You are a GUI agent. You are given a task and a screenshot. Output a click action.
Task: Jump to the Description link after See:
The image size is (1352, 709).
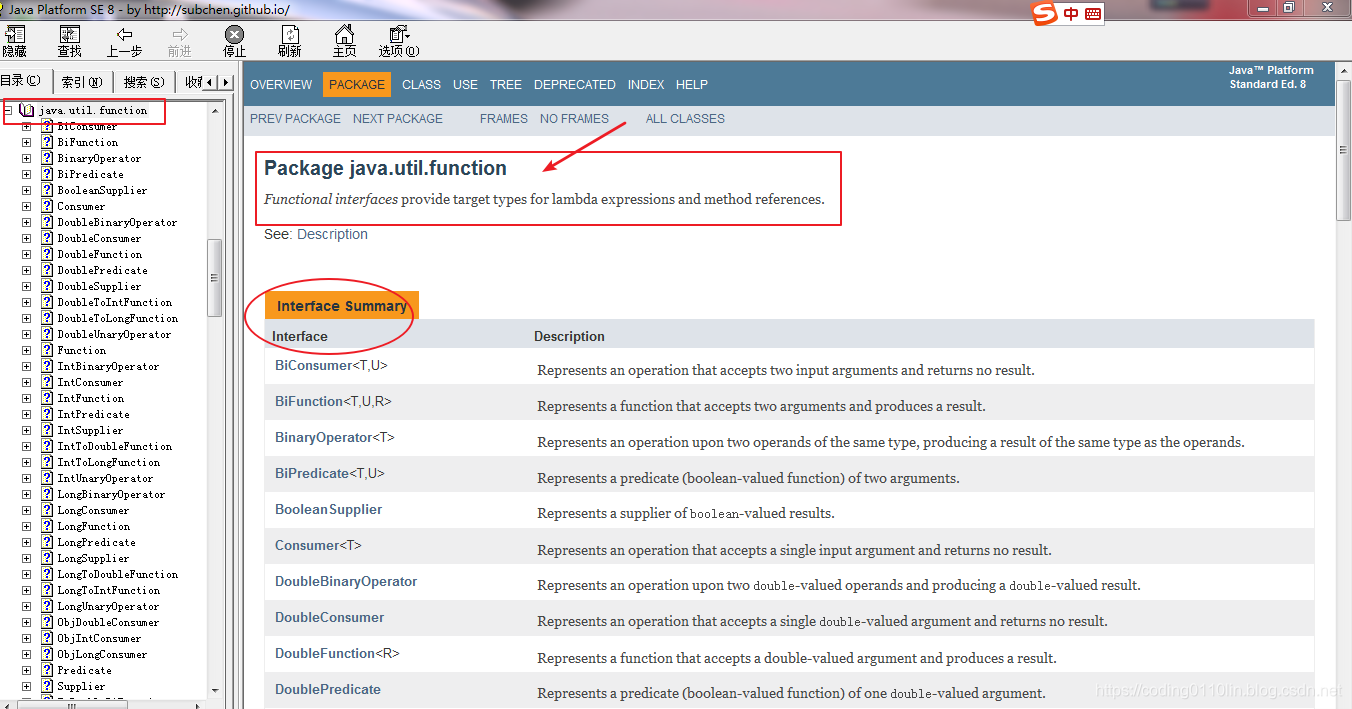click(332, 234)
